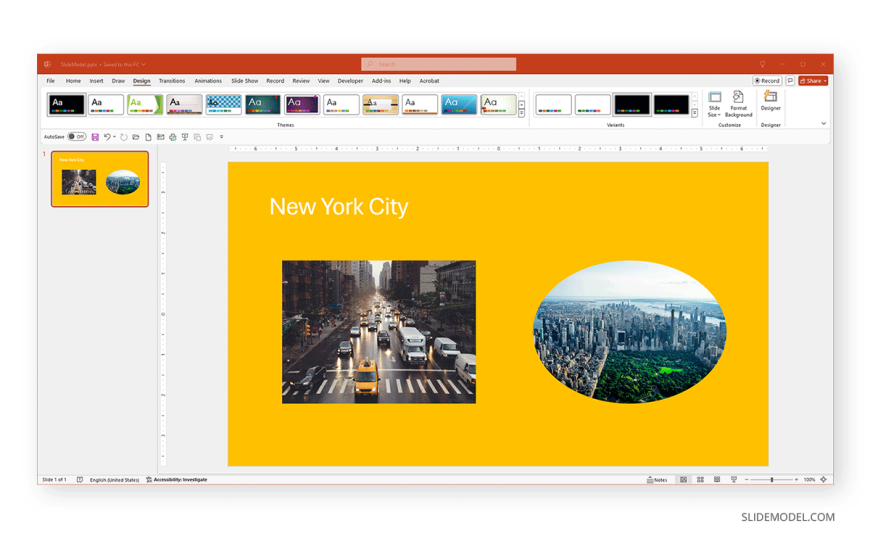
Task: Select slide 1 thumbnail in the panel
Action: pyautogui.click(x=100, y=179)
